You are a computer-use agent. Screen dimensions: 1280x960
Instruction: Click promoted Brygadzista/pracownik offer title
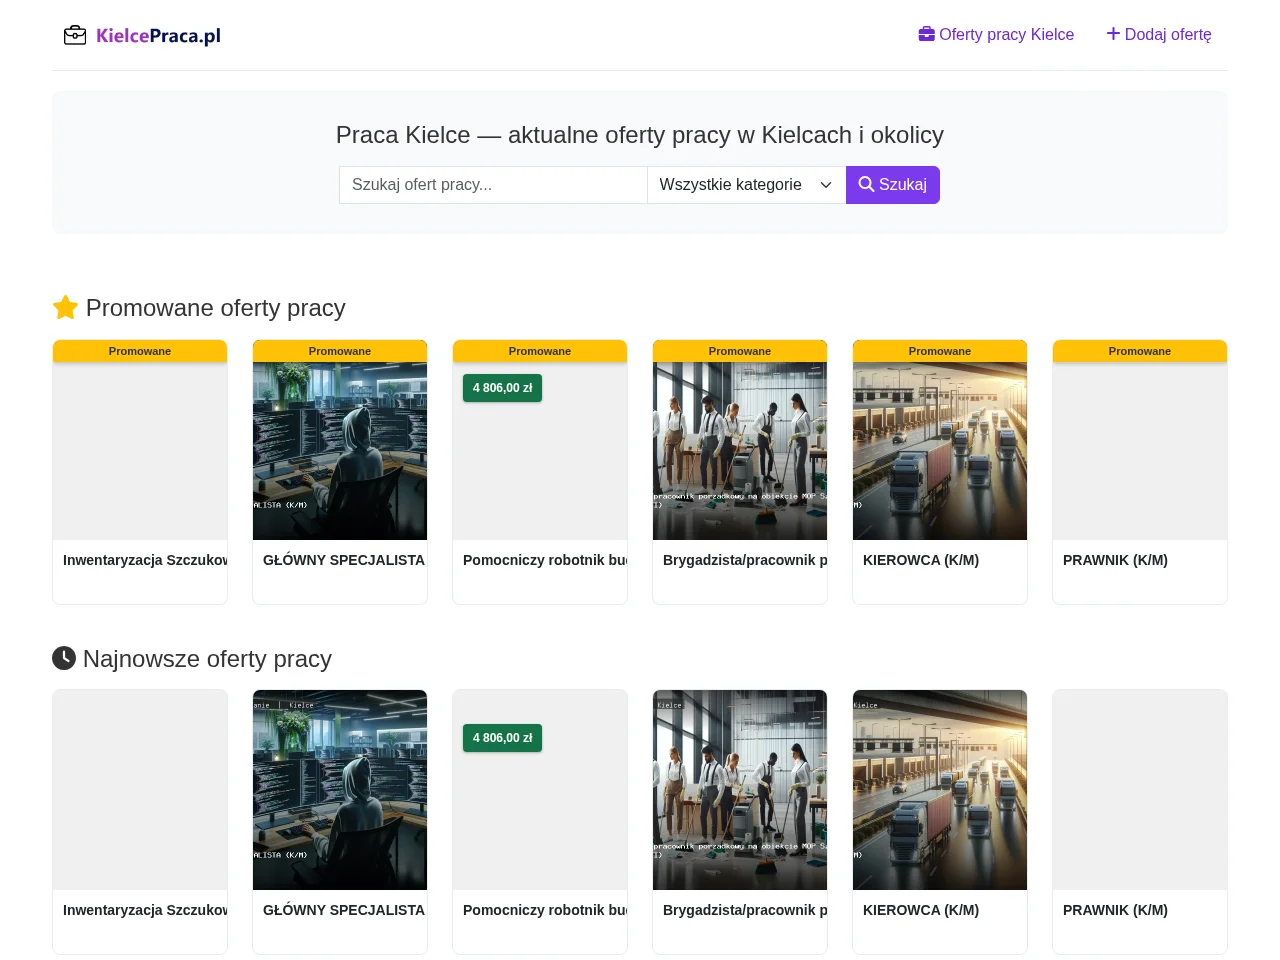click(745, 560)
